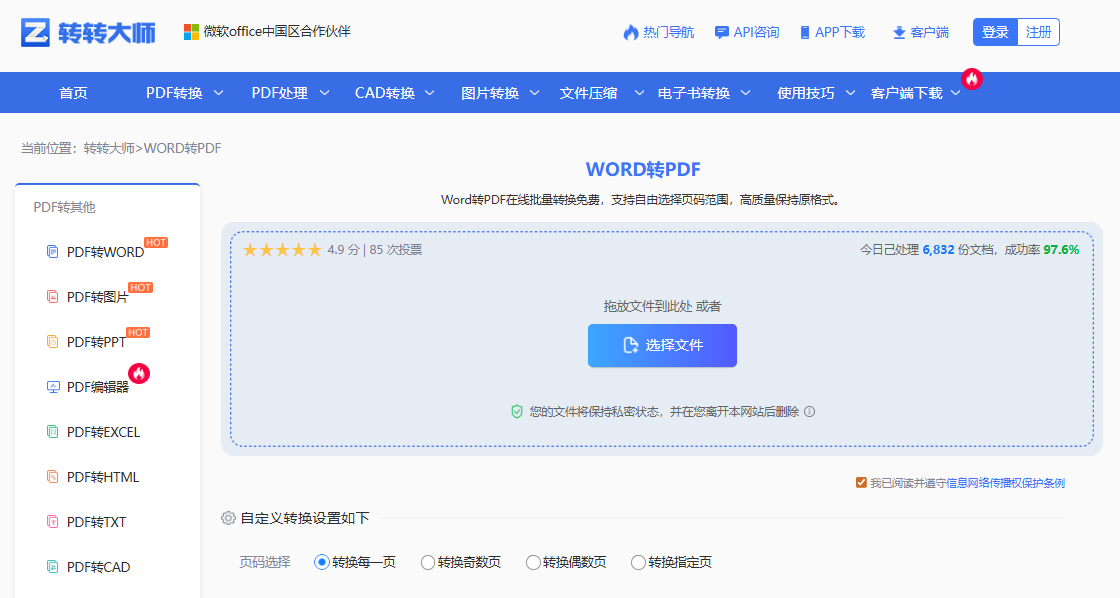
Task: Open API咨询 via its chat bubble icon
Action: 721,31
